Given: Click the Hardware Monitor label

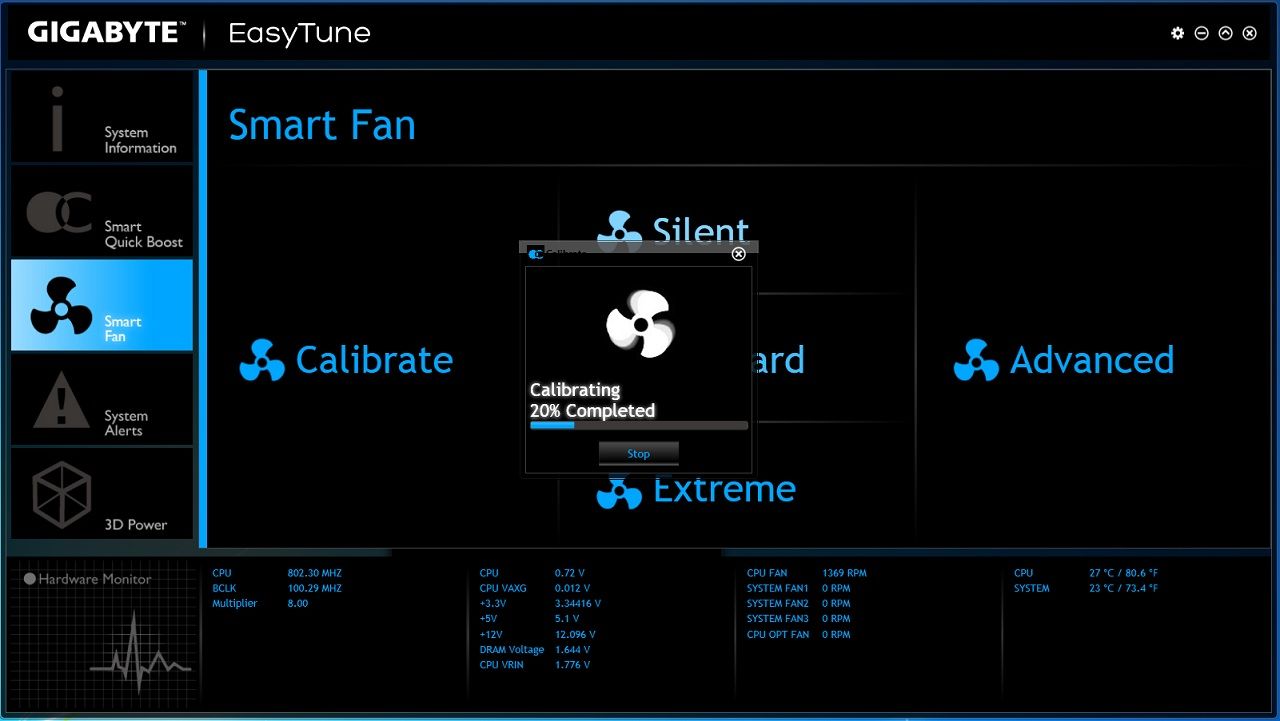Looking at the screenshot, I should point(95,578).
